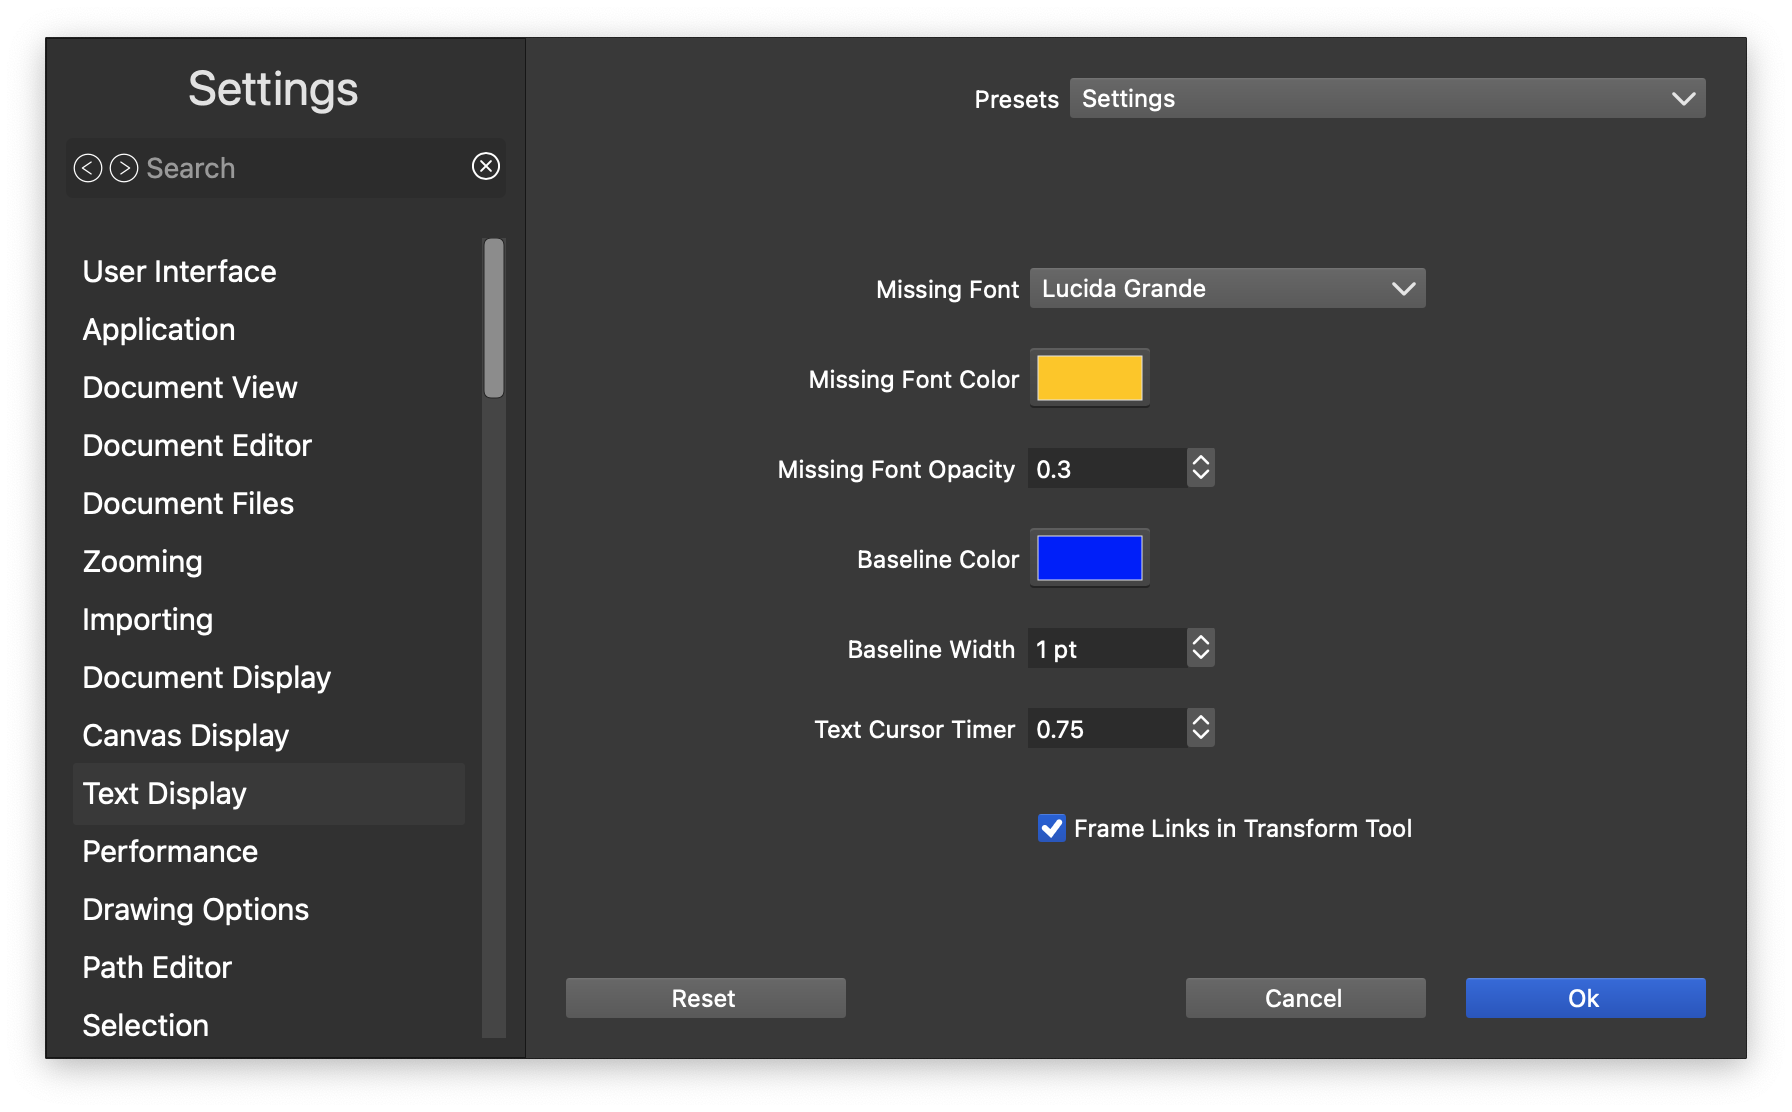Switch to Performance settings
The width and height of the screenshot is (1792, 1112).
[x=170, y=852]
